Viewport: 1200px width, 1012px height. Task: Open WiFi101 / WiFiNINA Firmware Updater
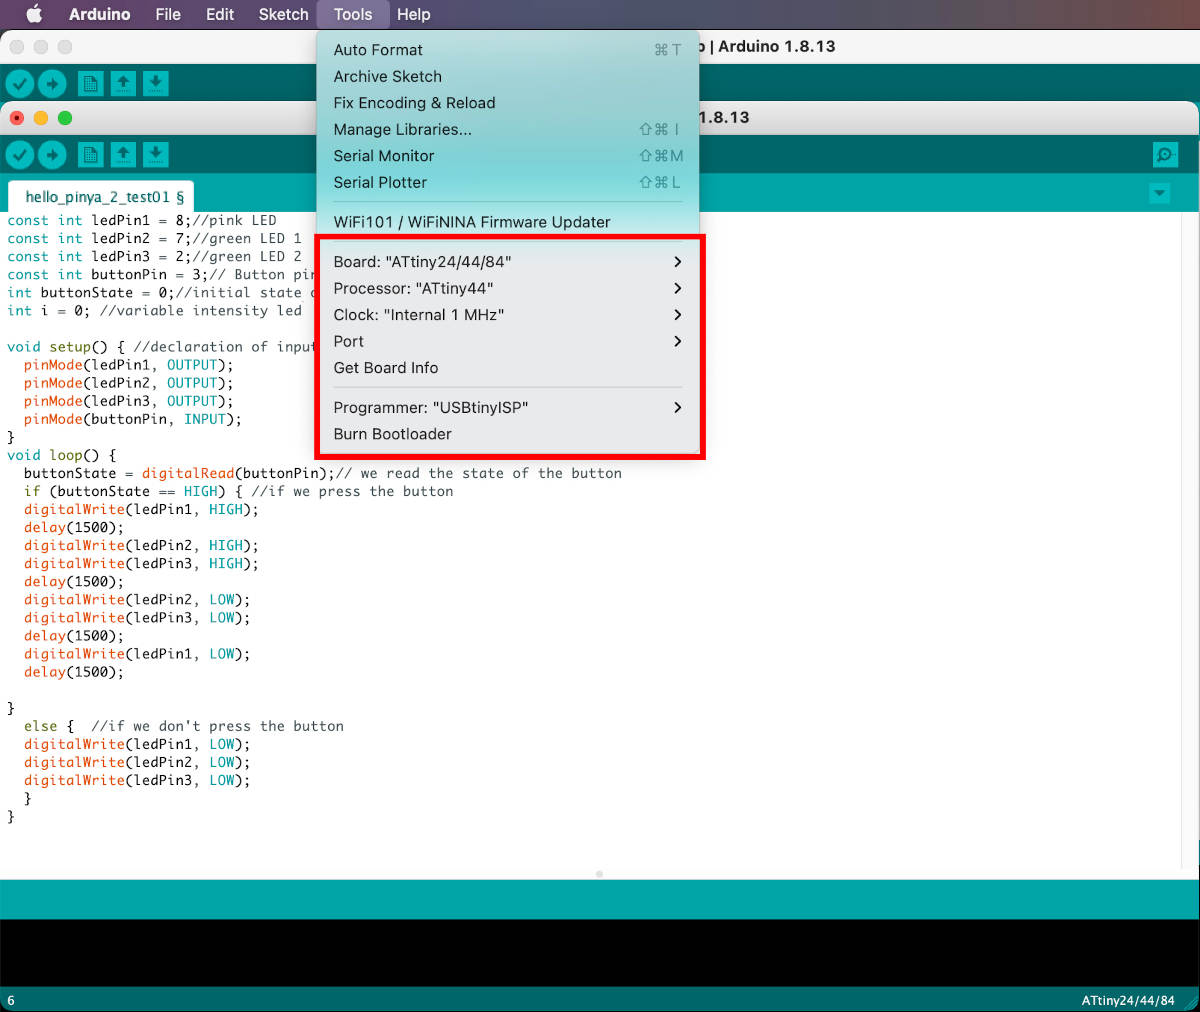click(508, 222)
